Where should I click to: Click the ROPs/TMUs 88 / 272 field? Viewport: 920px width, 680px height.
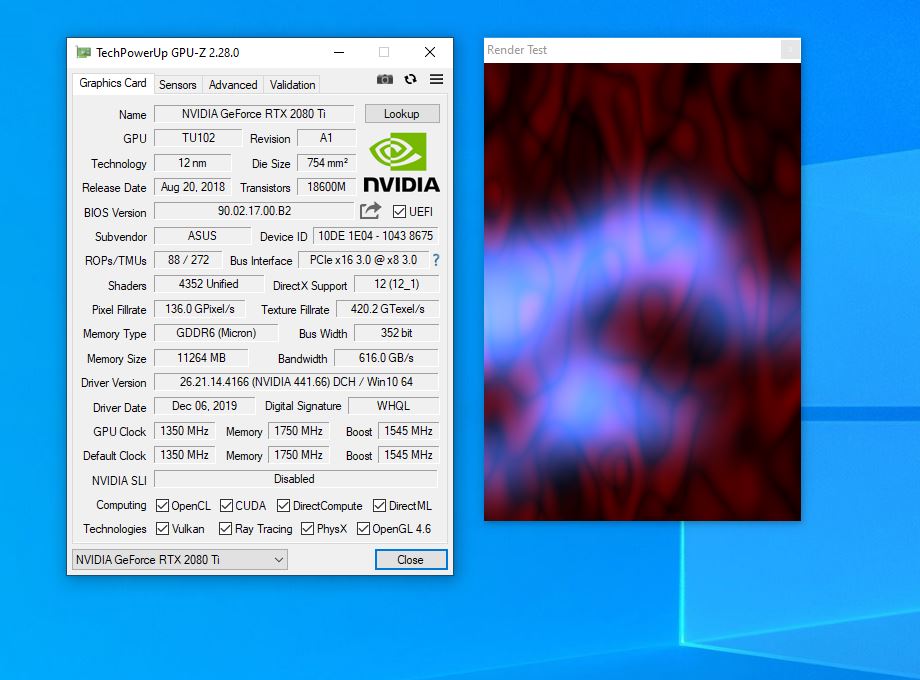188,260
